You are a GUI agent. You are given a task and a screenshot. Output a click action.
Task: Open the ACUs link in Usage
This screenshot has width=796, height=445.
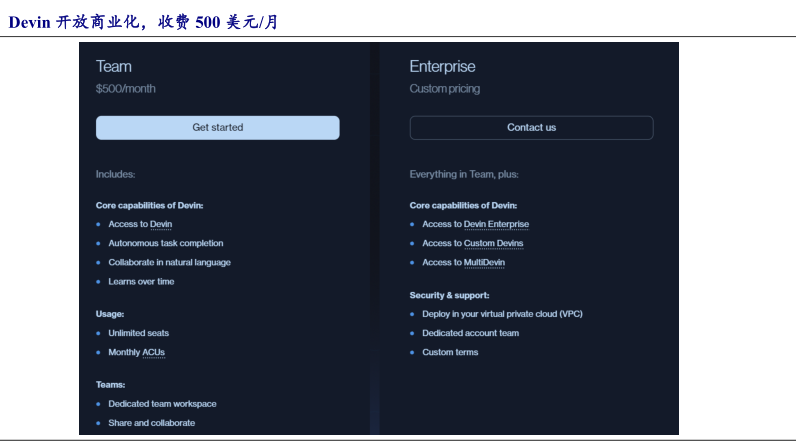pos(153,352)
